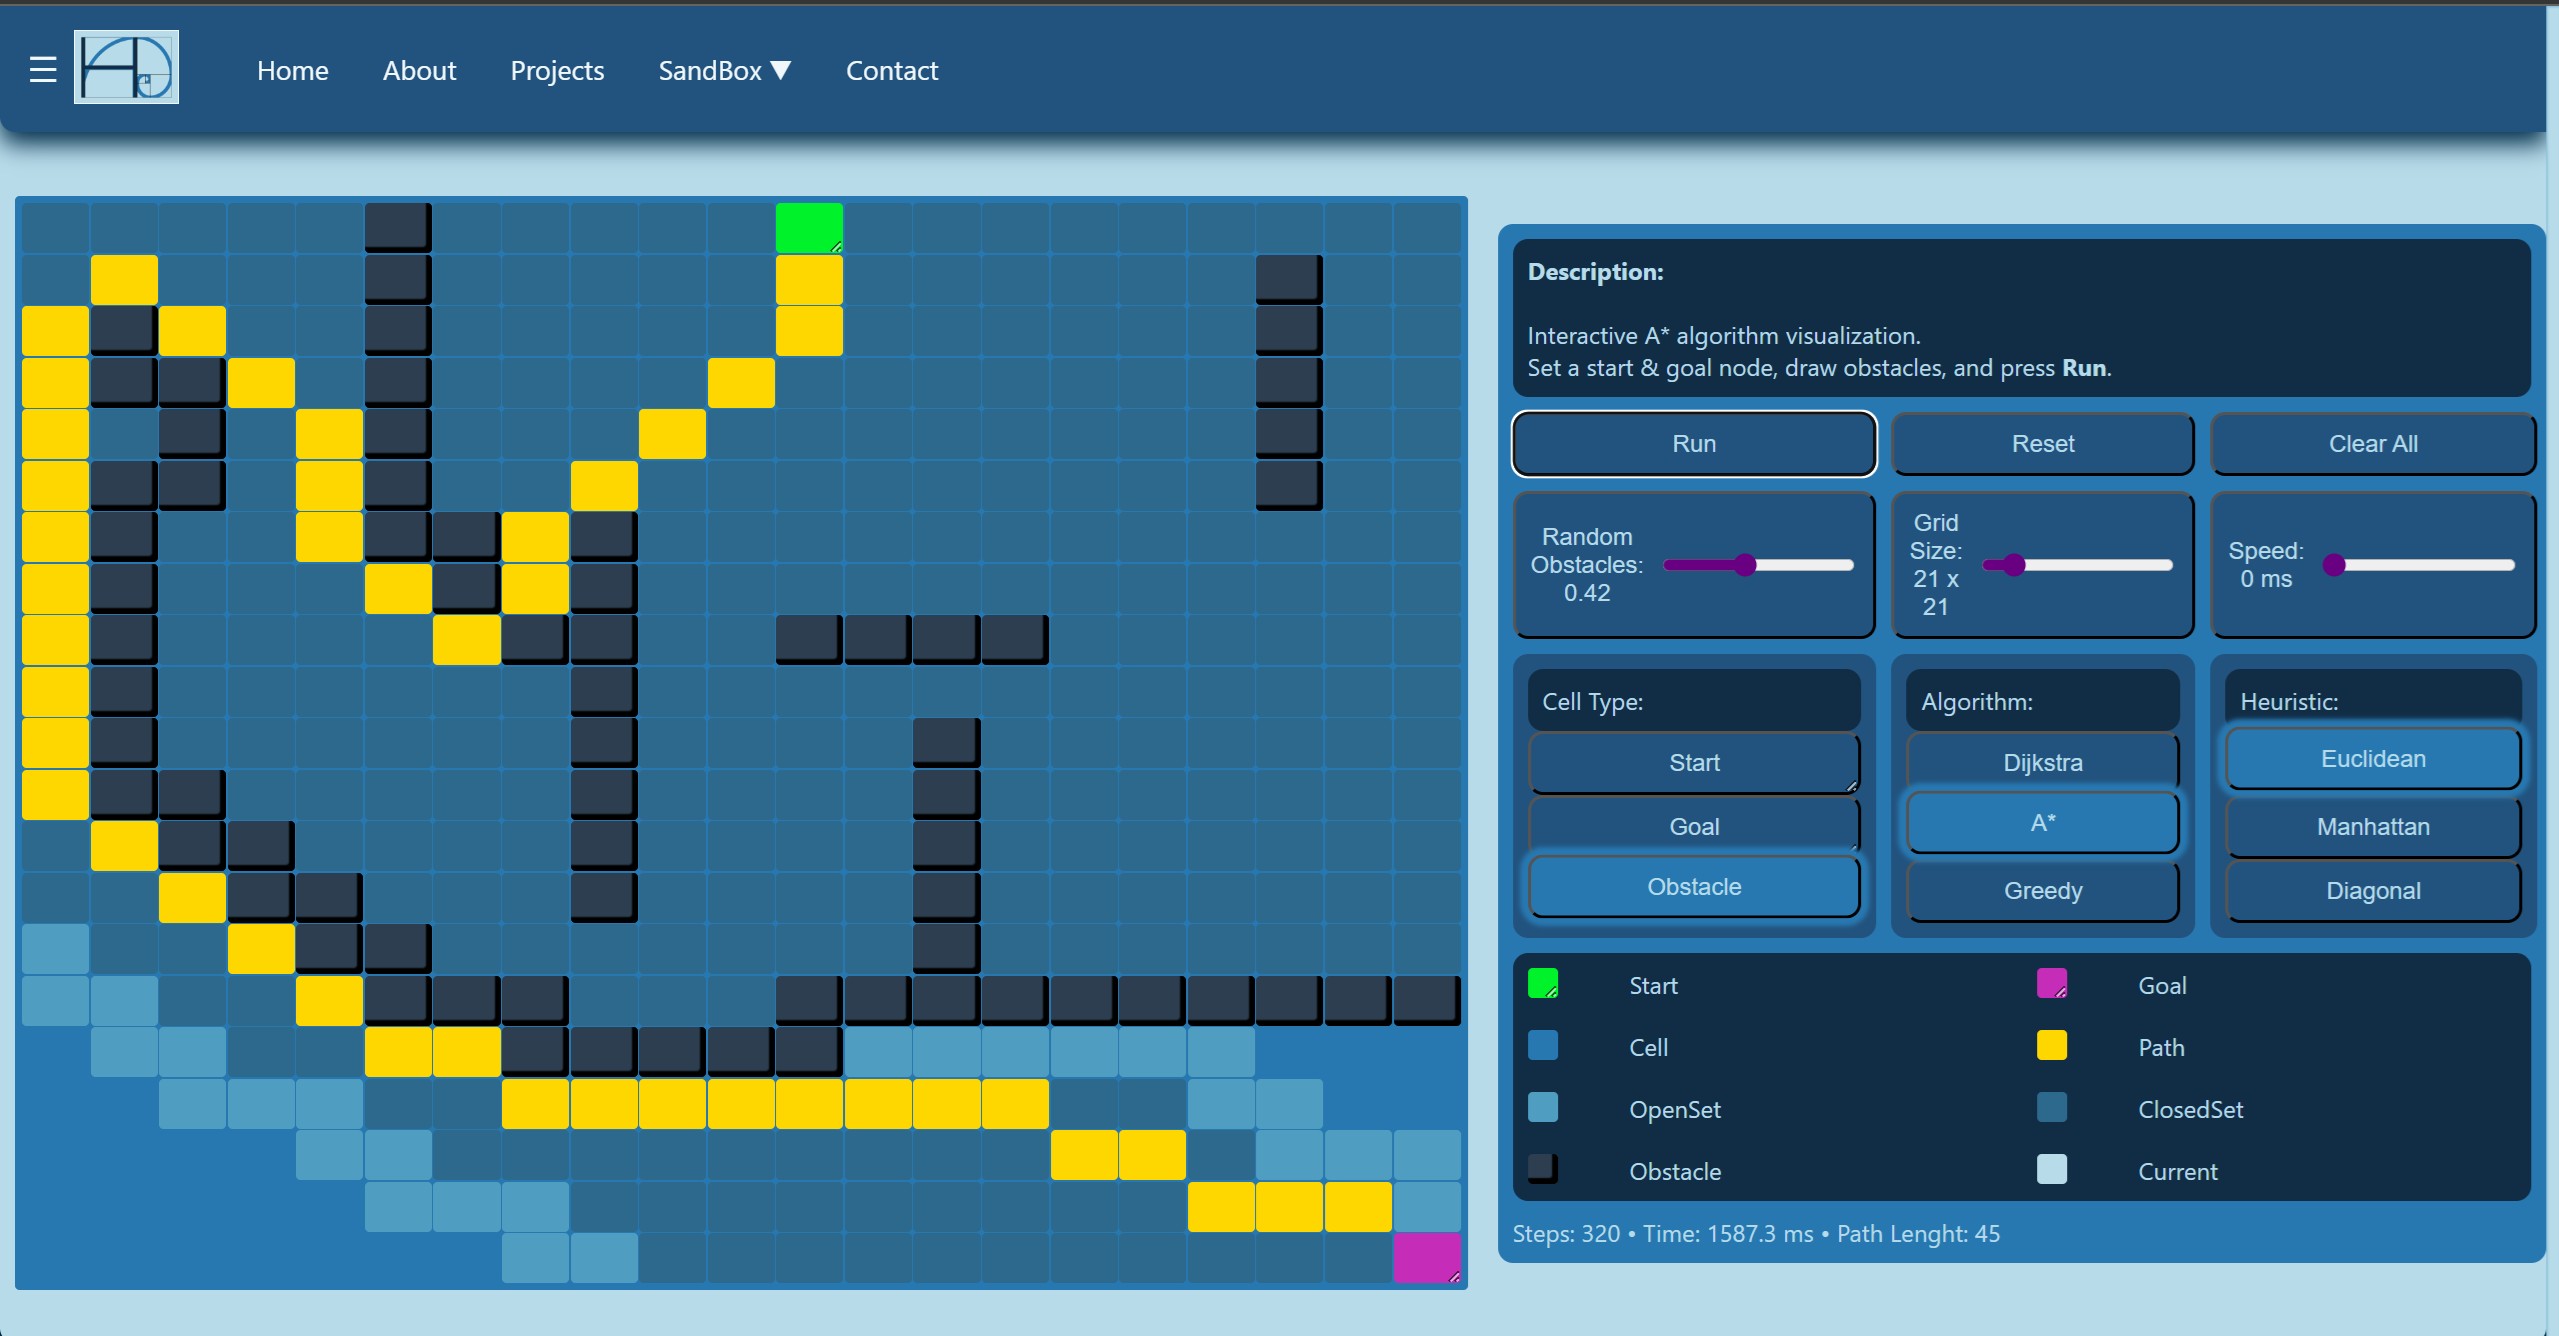
Task: Set cell type to Goal
Action: coord(1693,826)
